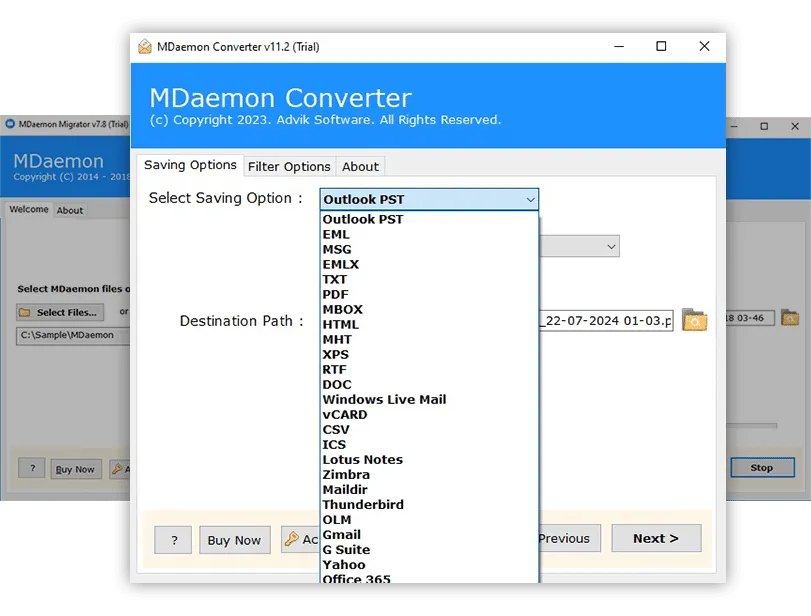Choose EMLX saving format
This screenshot has width=811, height=616.
(429, 264)
